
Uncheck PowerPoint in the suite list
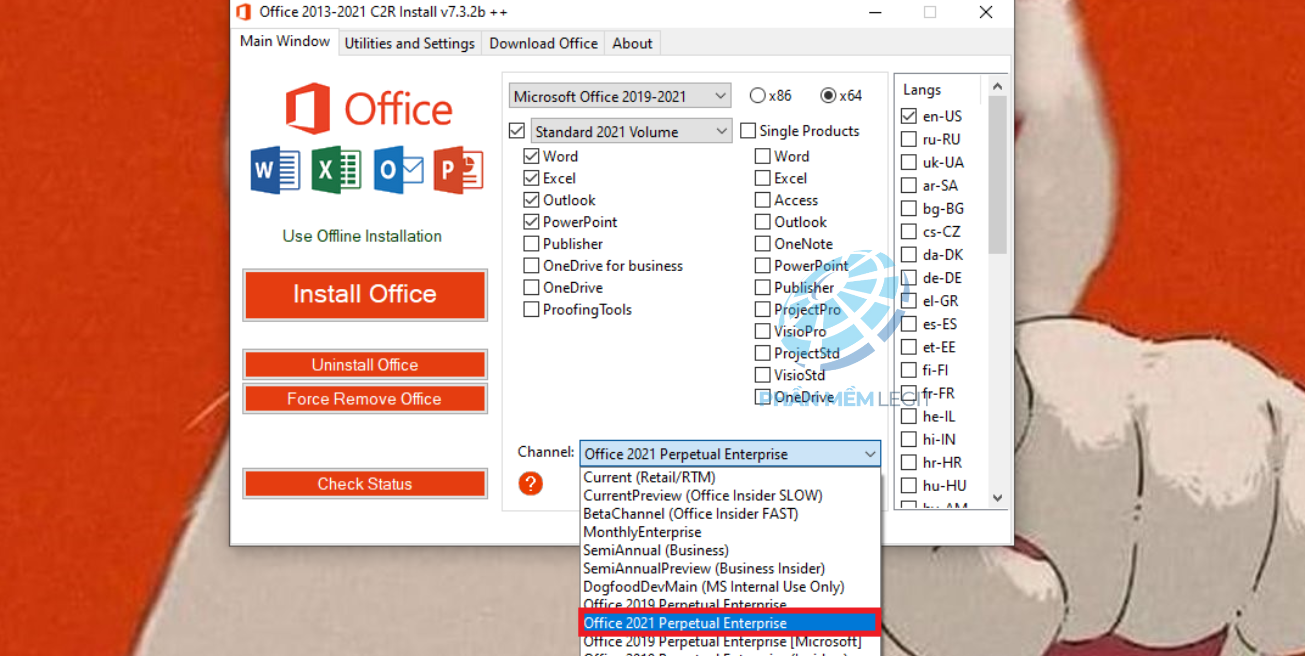coord(532,222)
